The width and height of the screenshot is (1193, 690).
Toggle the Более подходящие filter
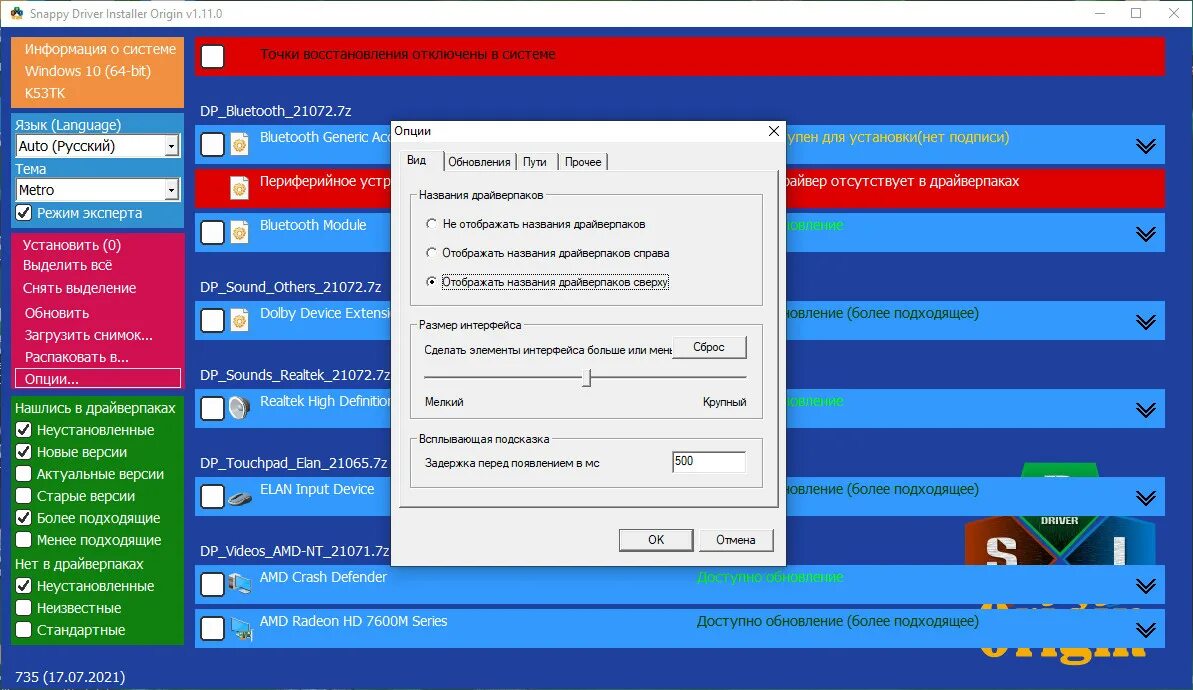click(x=24, y=518)
